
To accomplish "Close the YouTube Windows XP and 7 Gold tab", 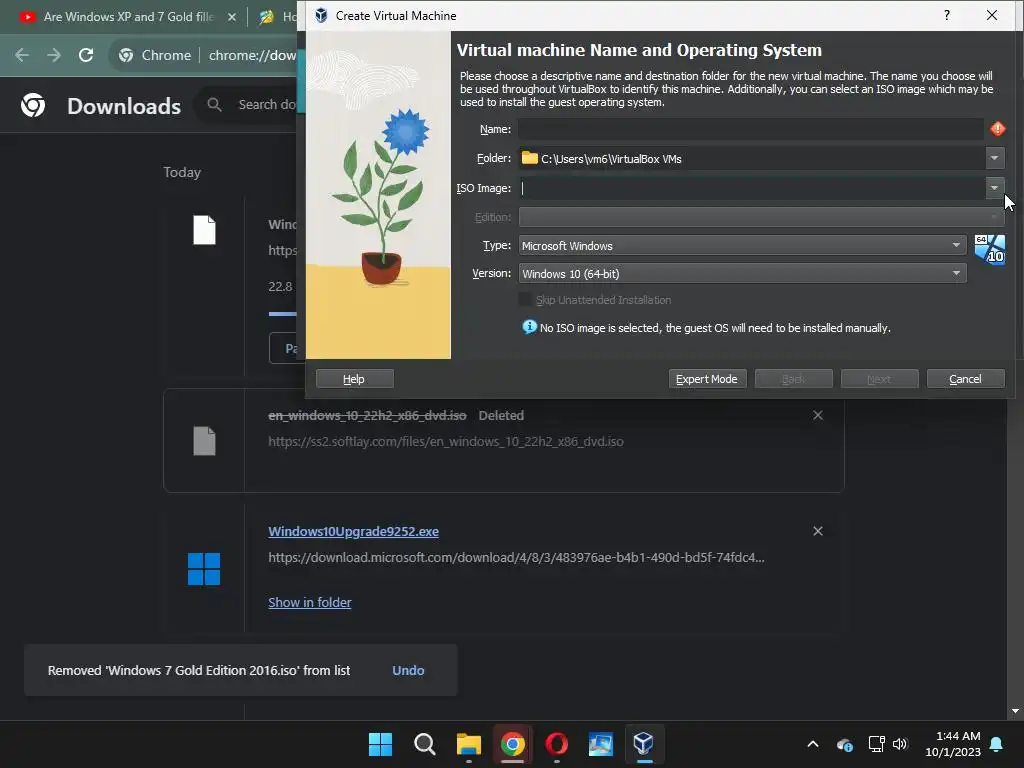I will pyautogui.click(x=231, y=17).
